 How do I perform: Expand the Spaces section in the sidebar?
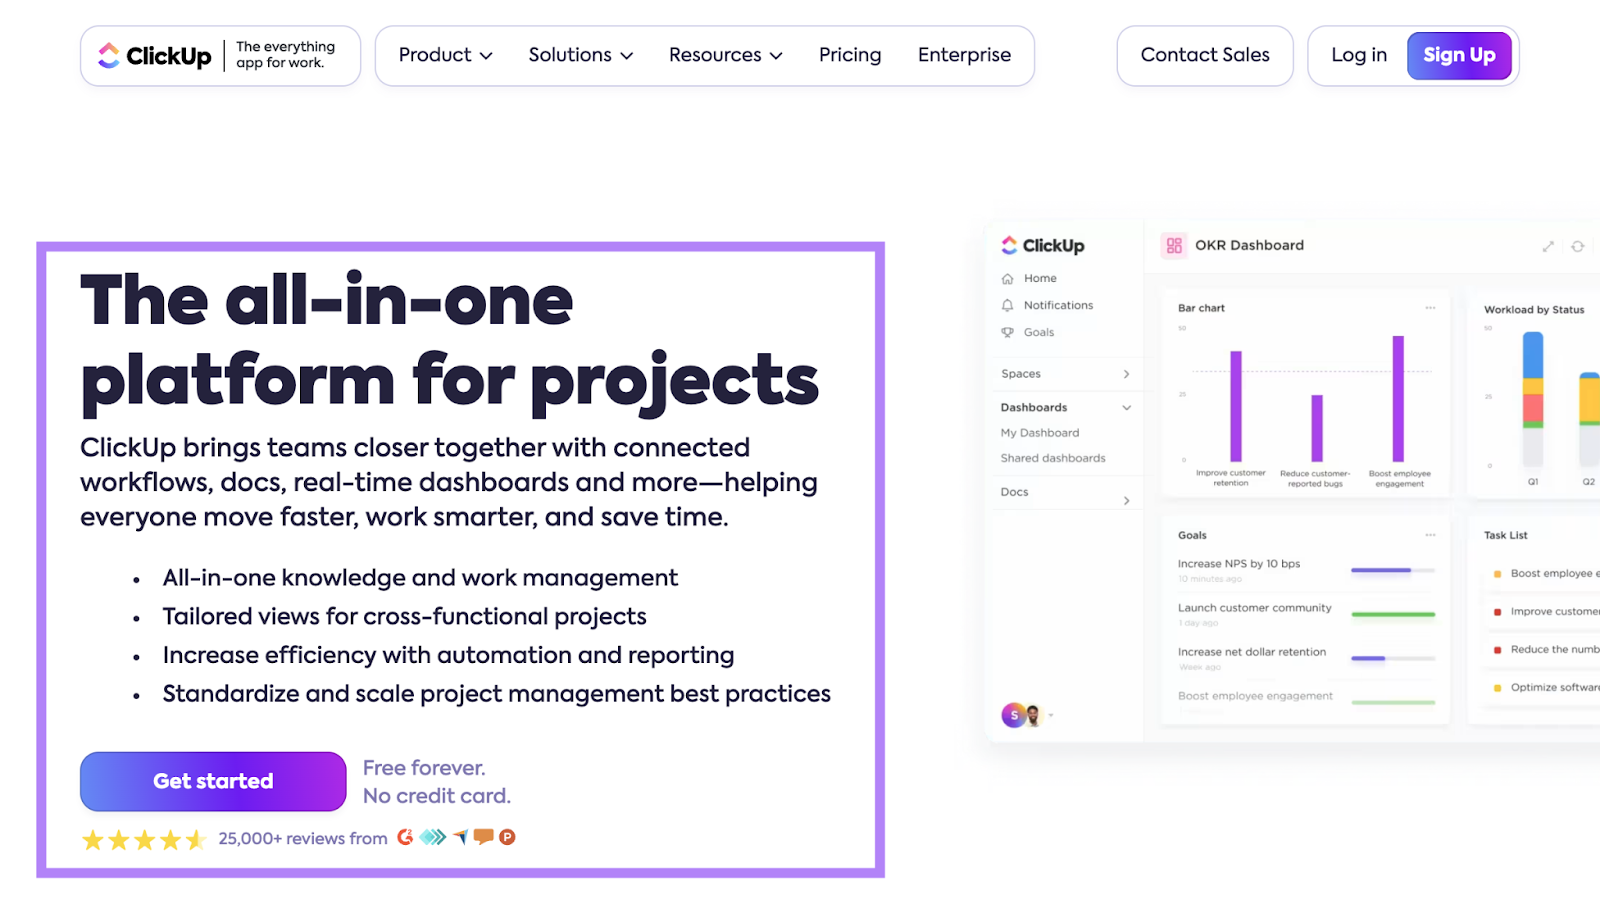click(x=1127, y=373)
